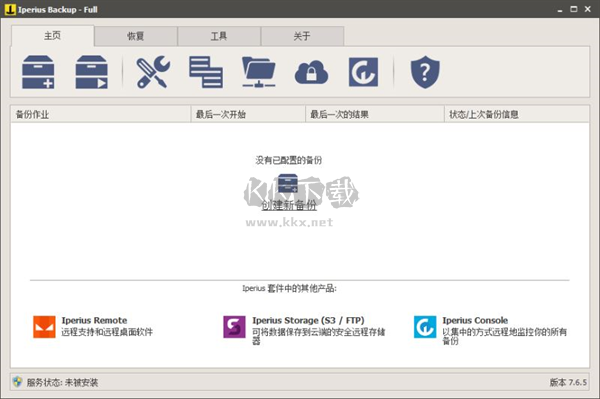Viewport: 600px width, 399px height.
Task: Maximize the Iperius Backup window
Action: click(x=574, y=9)
